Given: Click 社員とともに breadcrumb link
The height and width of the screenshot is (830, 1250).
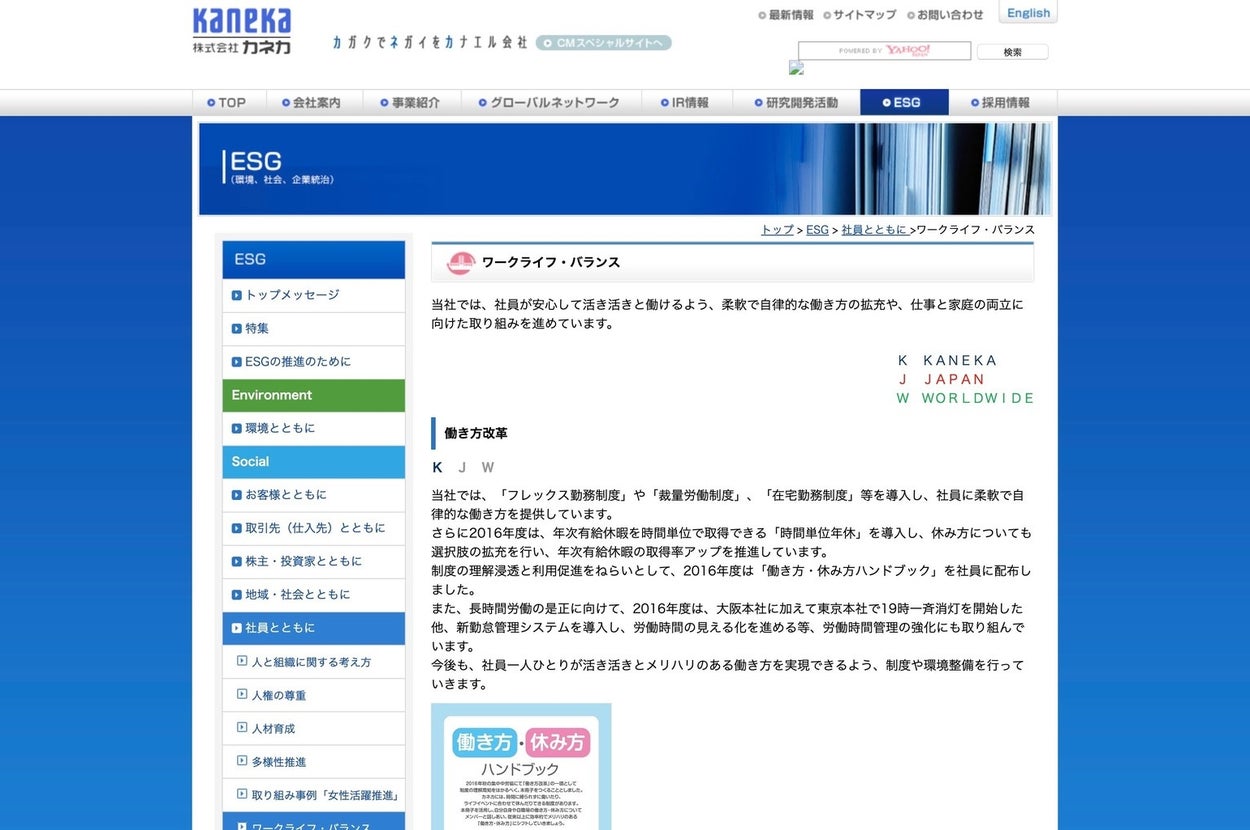Looking at the screenshot, I should pyautogui.click(x=873, y=230).
